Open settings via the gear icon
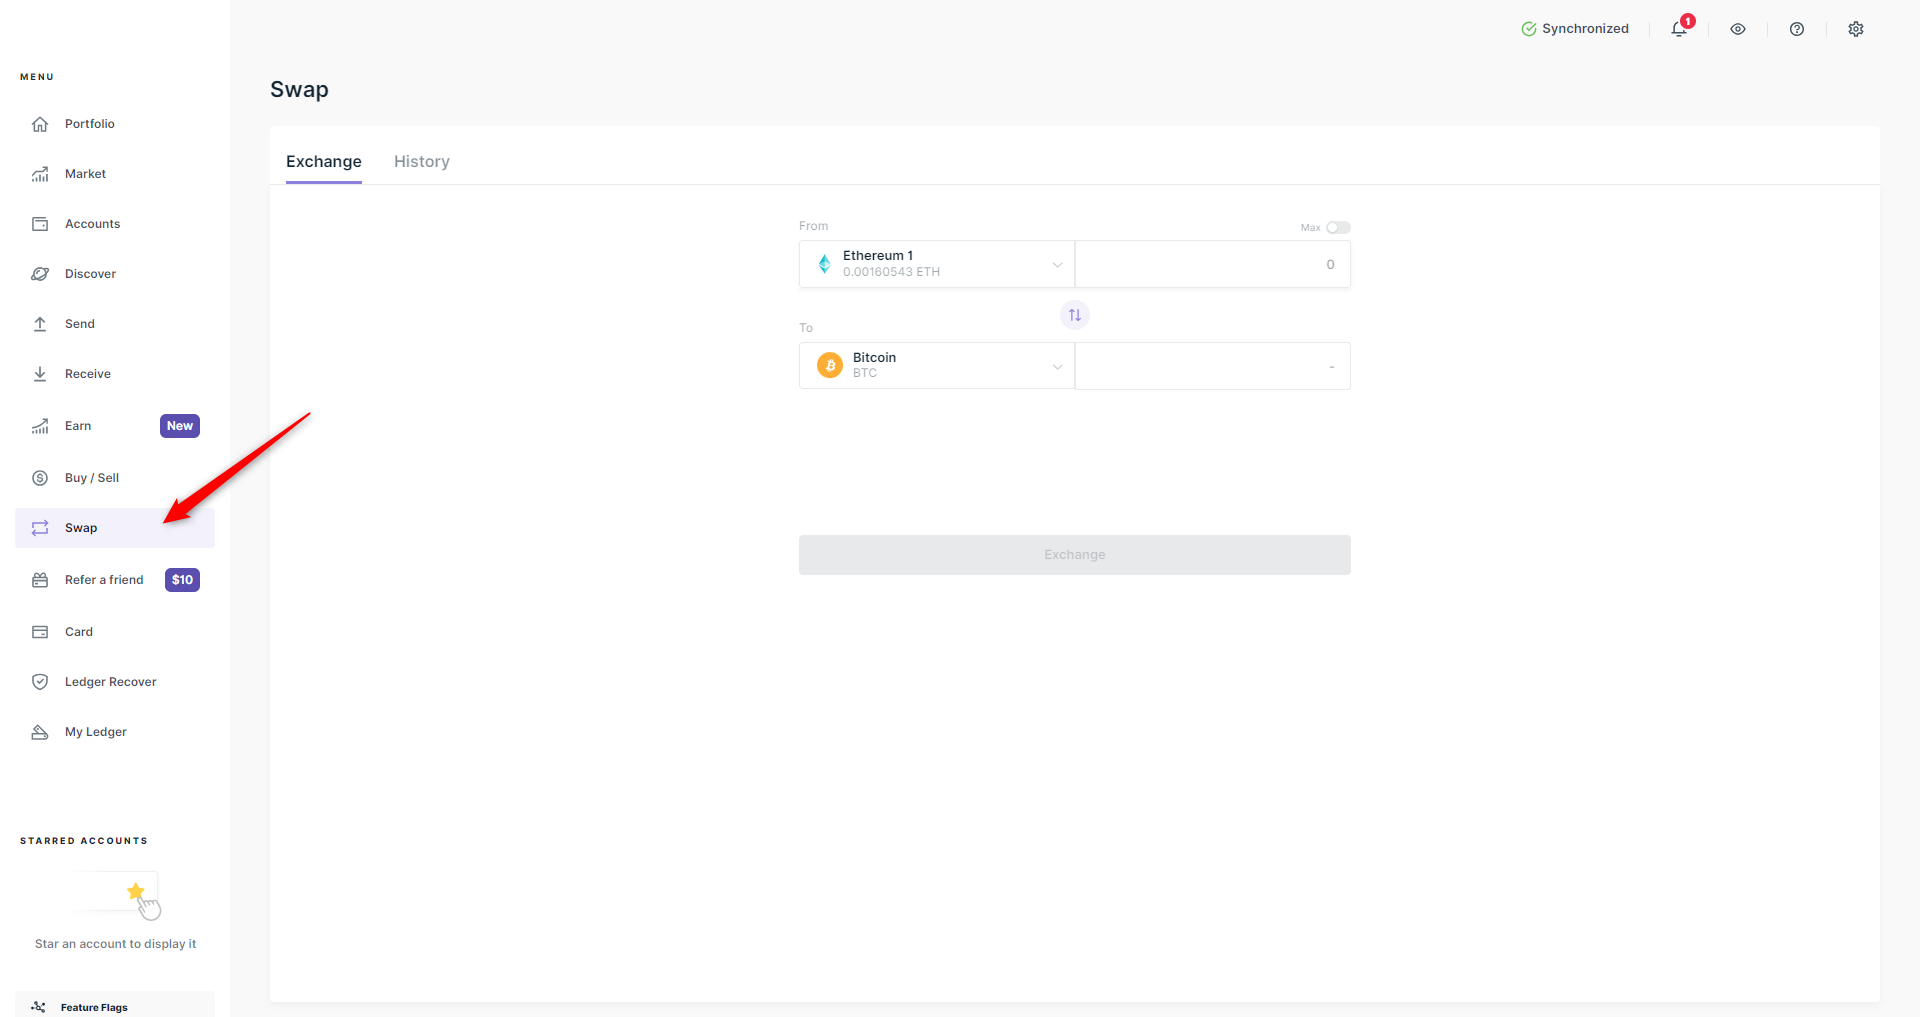Screen dimensions: 1920x1017 1855,29
